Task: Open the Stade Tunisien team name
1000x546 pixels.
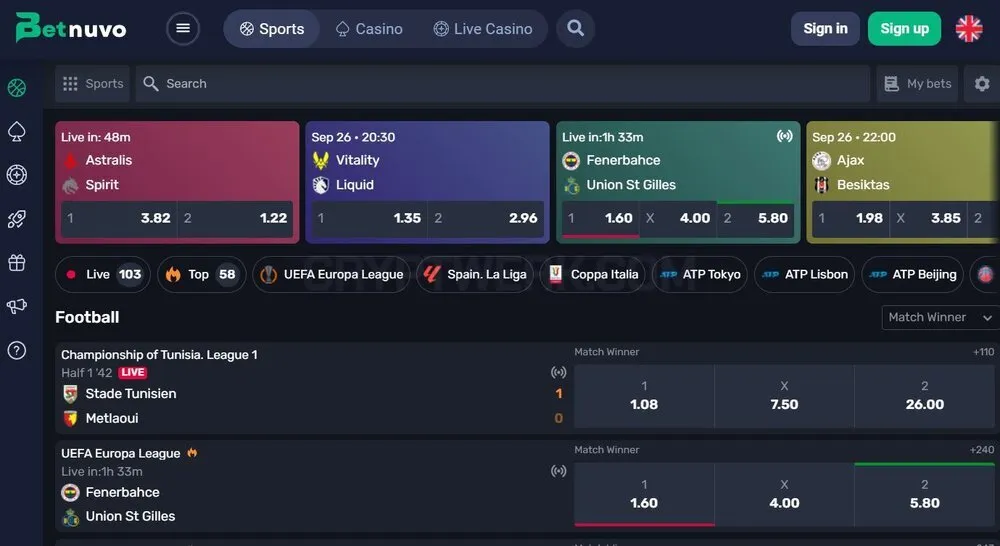Action: 131,394
